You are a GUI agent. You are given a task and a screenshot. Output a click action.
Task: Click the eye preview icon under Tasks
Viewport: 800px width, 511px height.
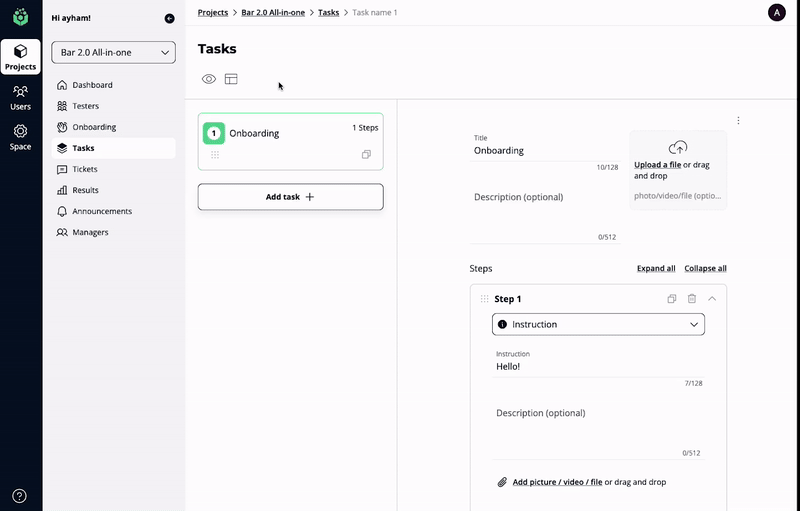click(209, 79)
